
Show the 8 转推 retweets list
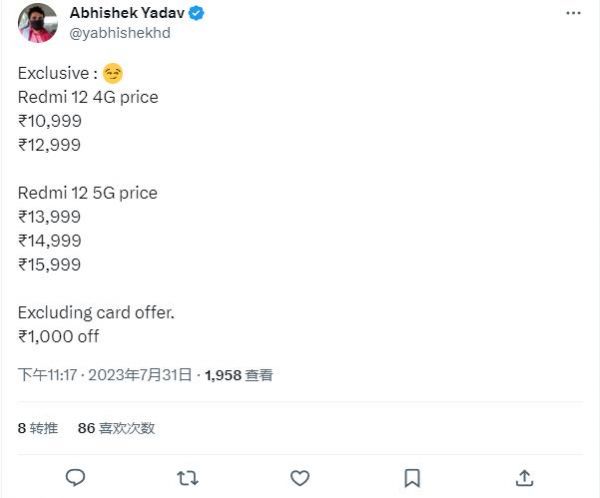(x=37, y=428)
